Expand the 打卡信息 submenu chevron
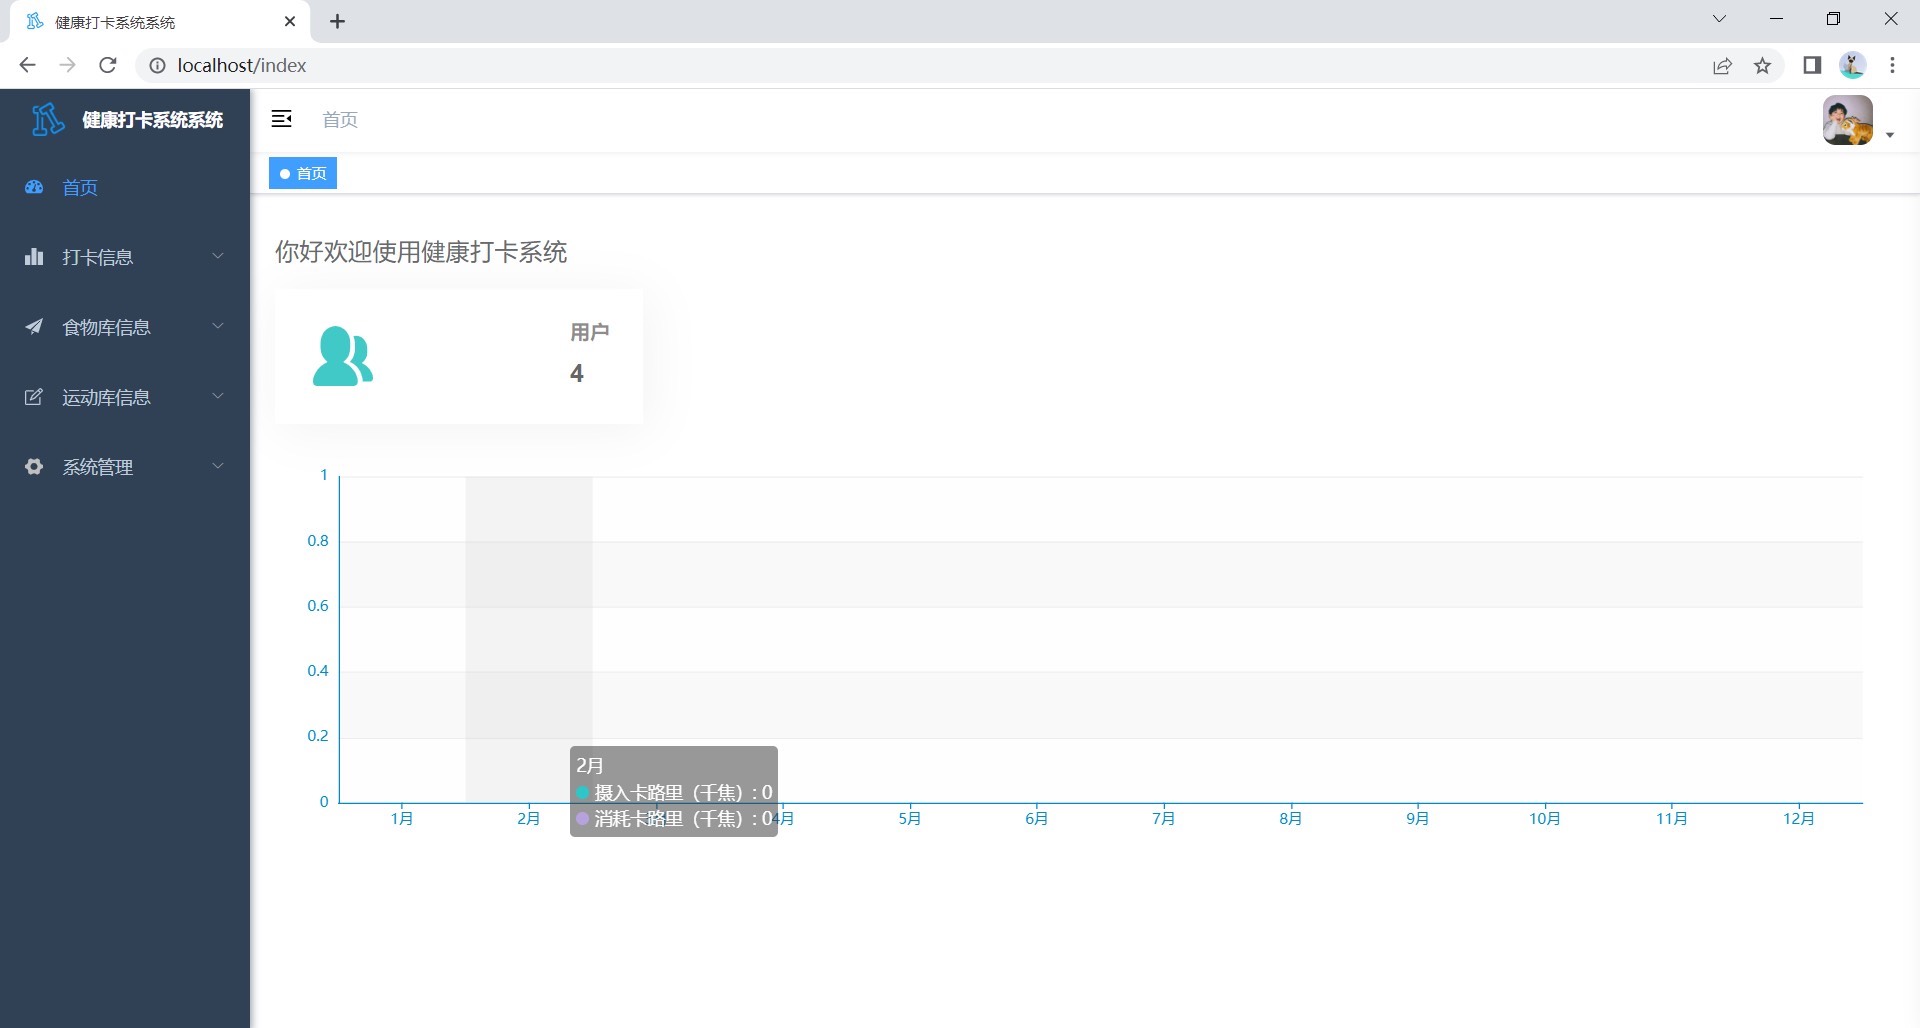The width and height of the screenshot is (1920, 1028). (218, 256)
